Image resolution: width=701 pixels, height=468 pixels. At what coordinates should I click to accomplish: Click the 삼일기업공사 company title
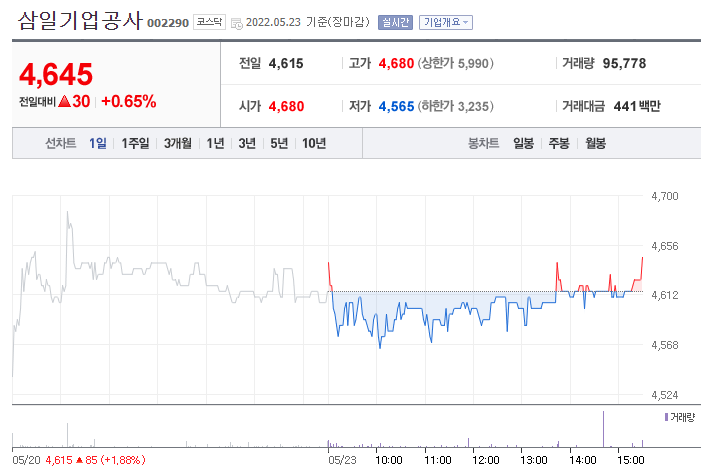coord(80,21)
